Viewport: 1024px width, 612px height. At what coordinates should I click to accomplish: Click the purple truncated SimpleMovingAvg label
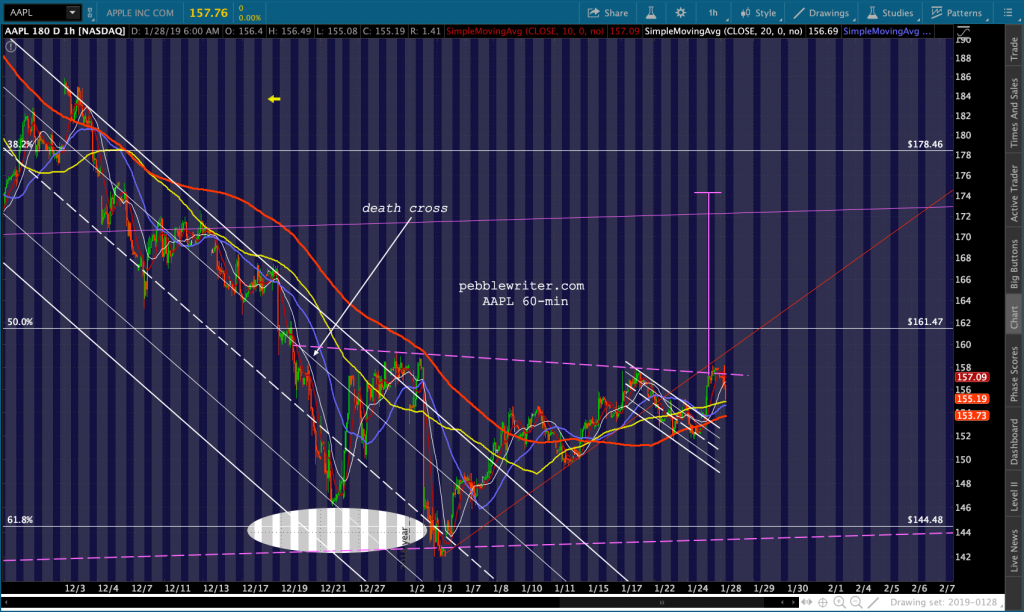click(x=887, y=31)
